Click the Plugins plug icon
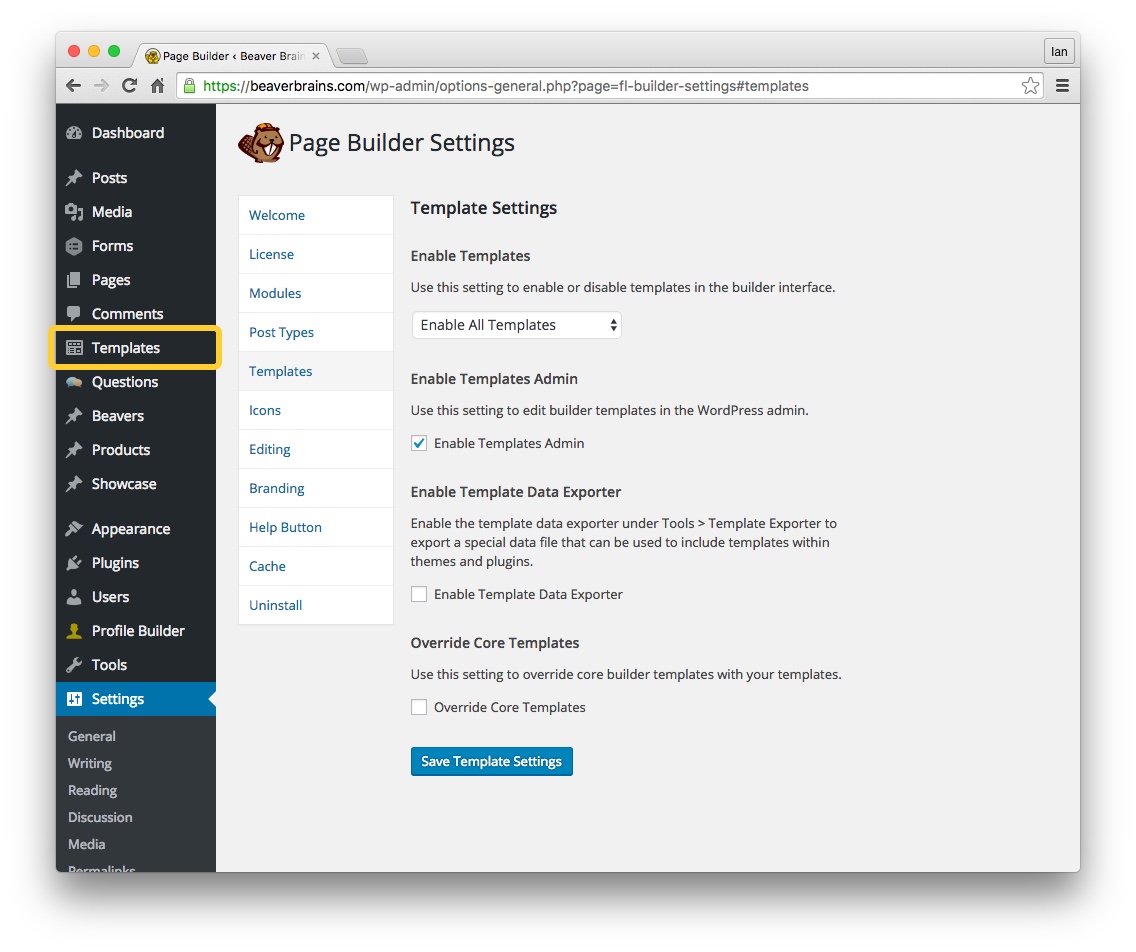Viewport: 1136px width, 952px height. coord(74,563)
